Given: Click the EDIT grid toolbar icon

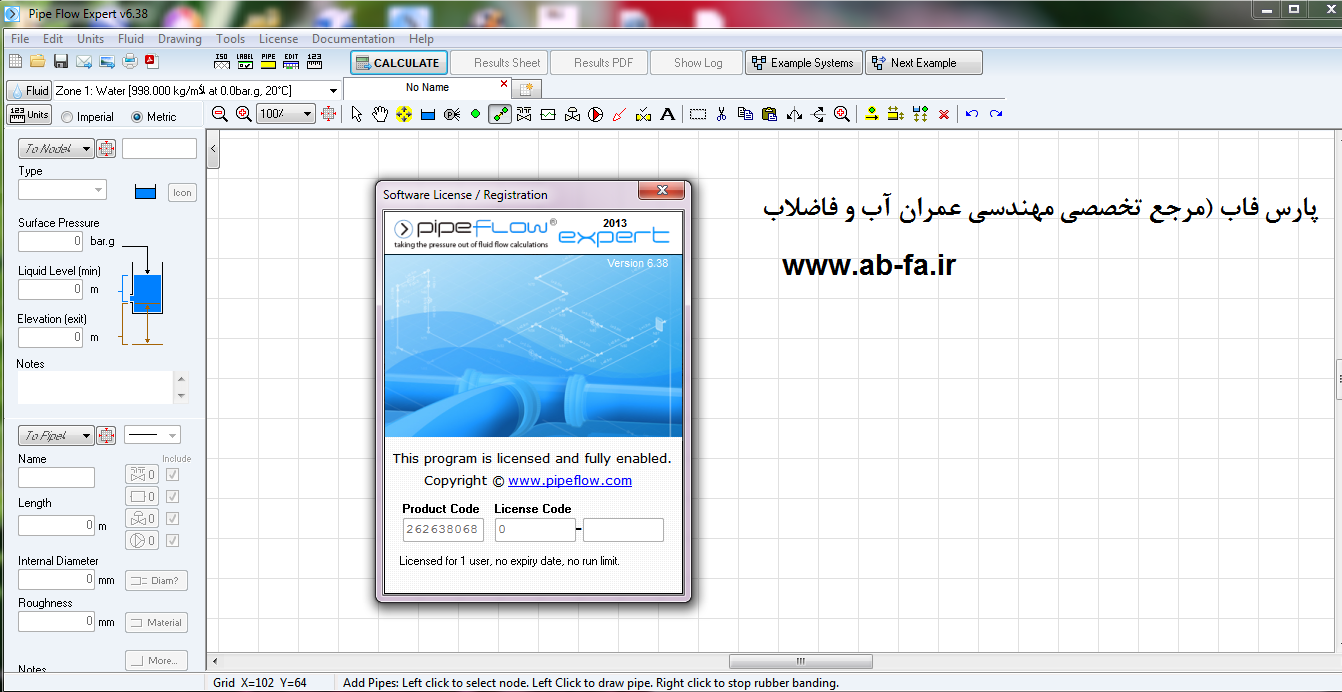Looking at the screenshot, I should coord(291,61).
